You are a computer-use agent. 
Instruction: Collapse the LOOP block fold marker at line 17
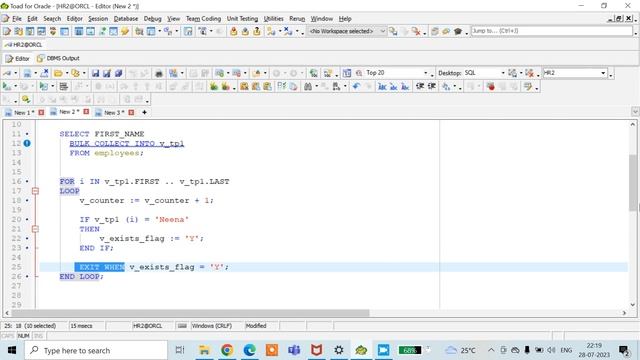[x=36, y=191]
